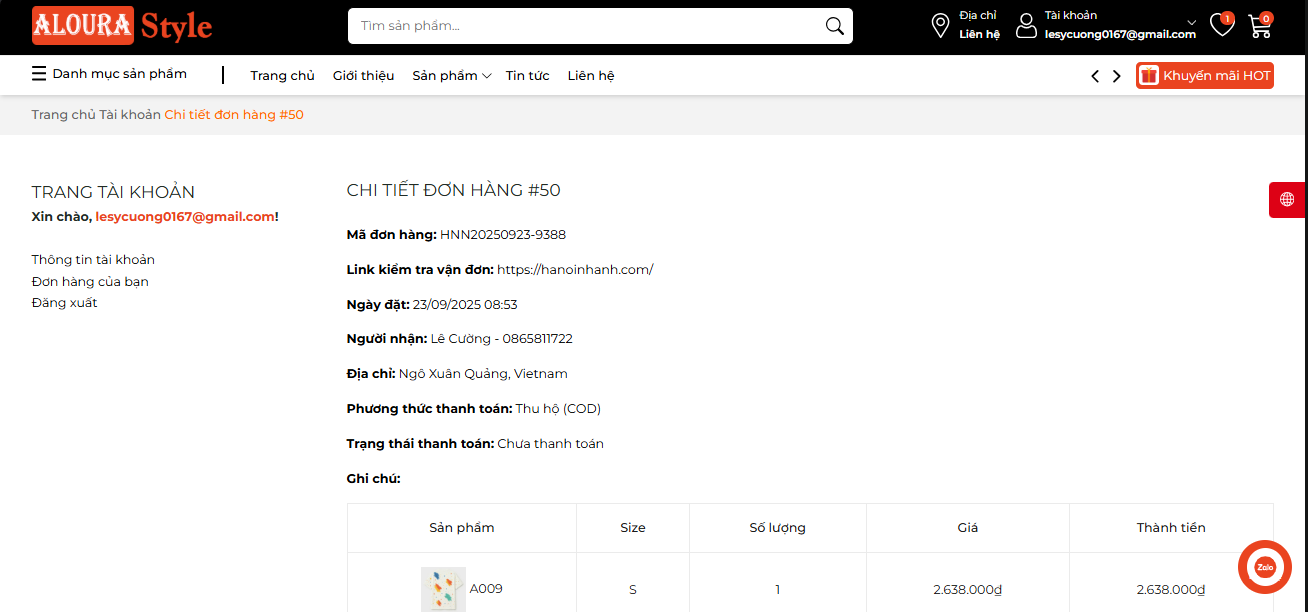Click the A009 product thumbnail
Screen dimensions: 1308x612
click(x=443, y=589)
